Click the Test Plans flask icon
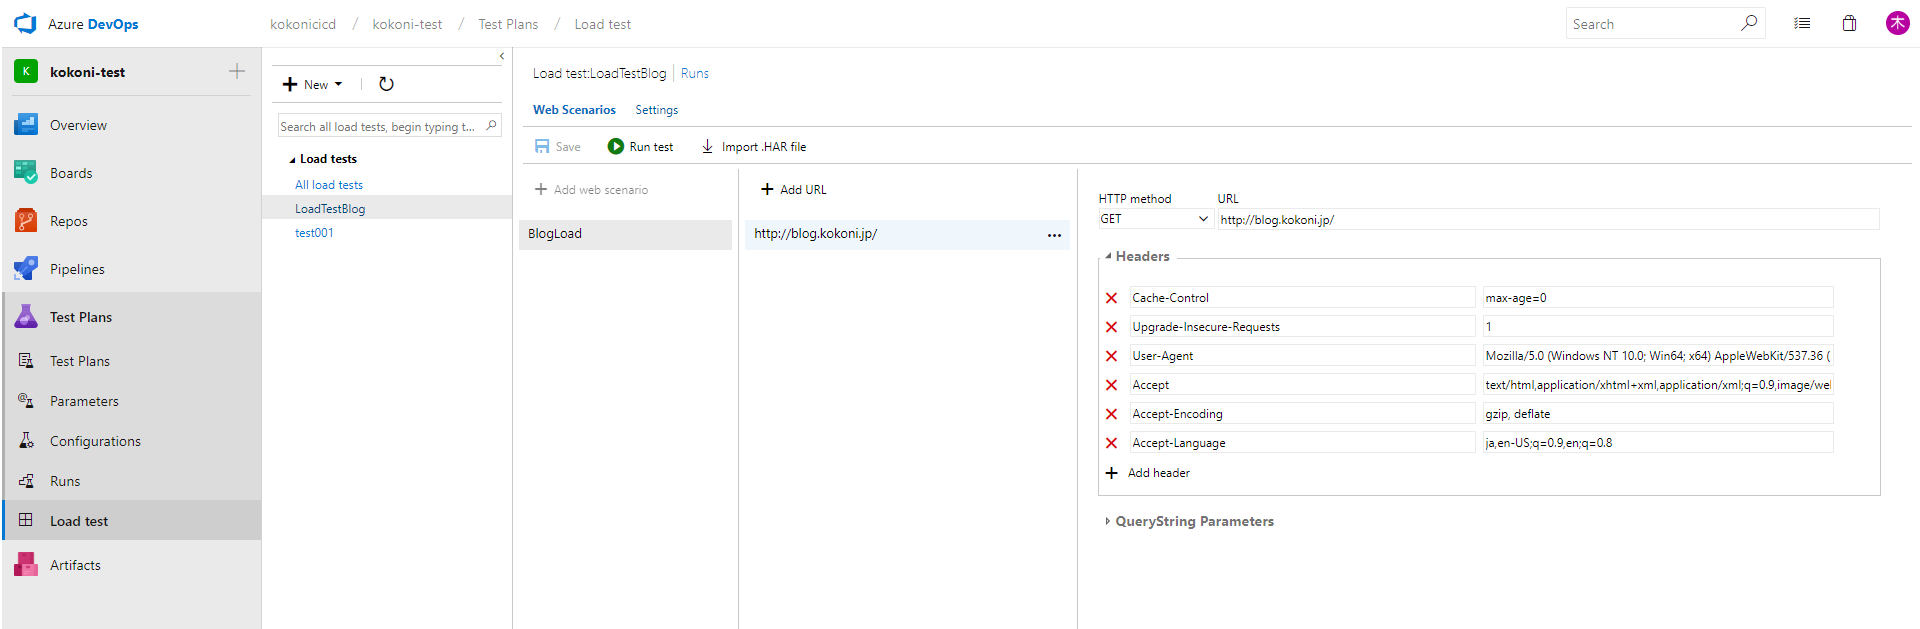 pos(26,317)
